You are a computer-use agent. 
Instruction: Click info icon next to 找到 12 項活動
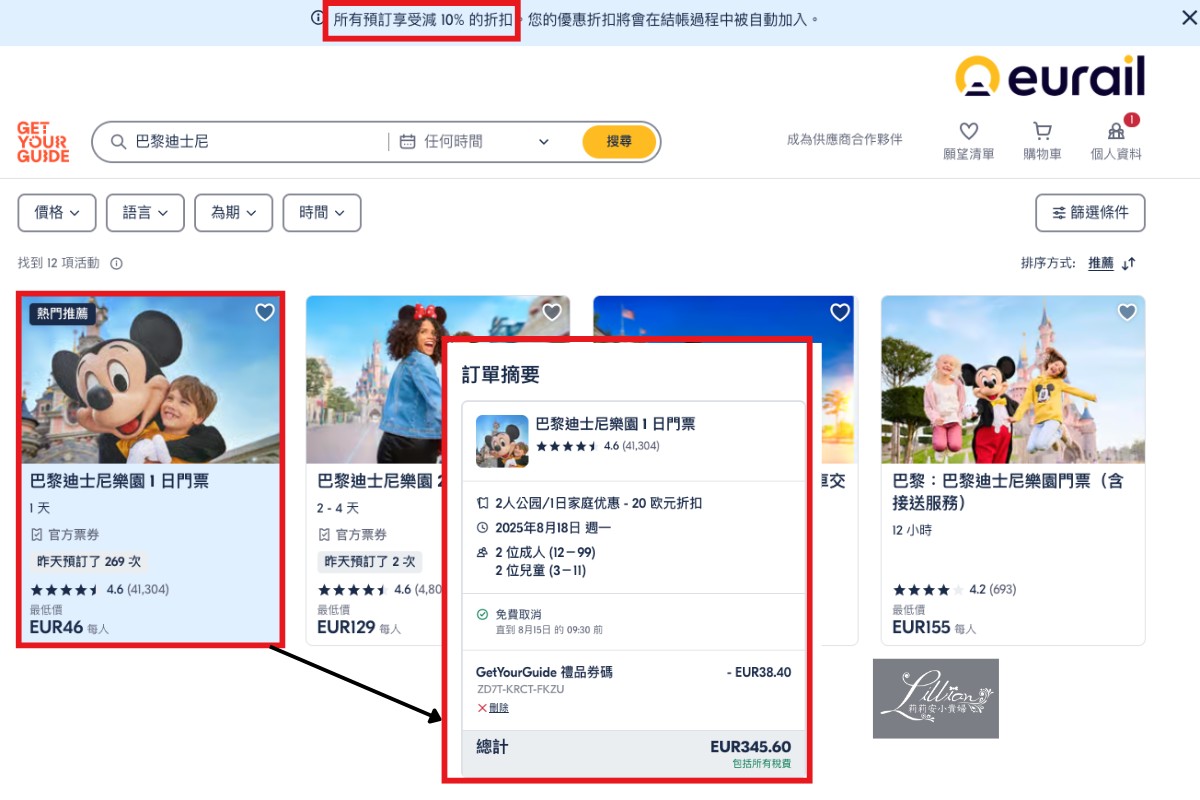coord(116,264)
